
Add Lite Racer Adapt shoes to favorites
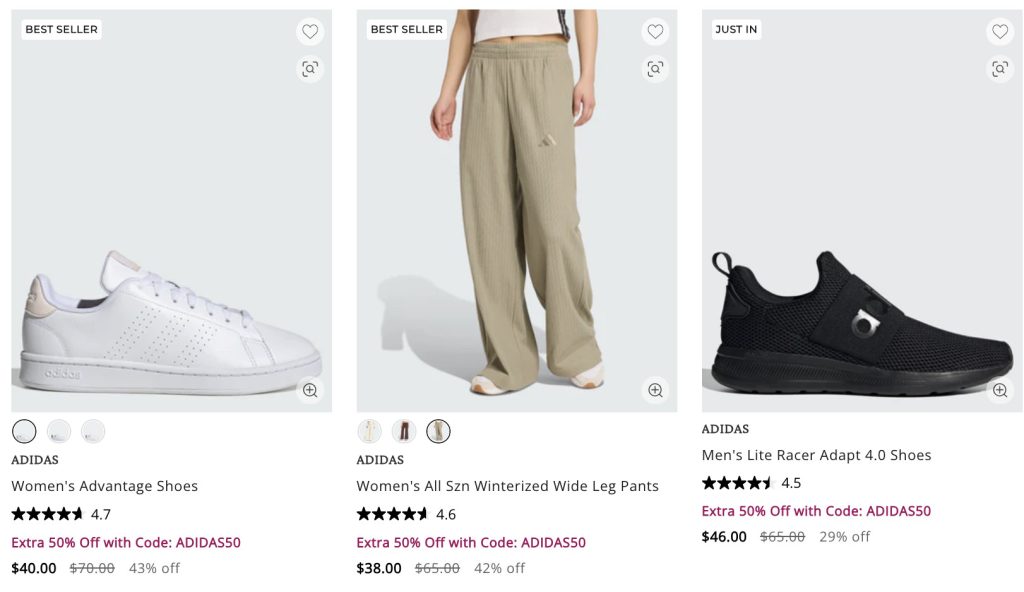pyautogui.click(x=1000, y=32)
